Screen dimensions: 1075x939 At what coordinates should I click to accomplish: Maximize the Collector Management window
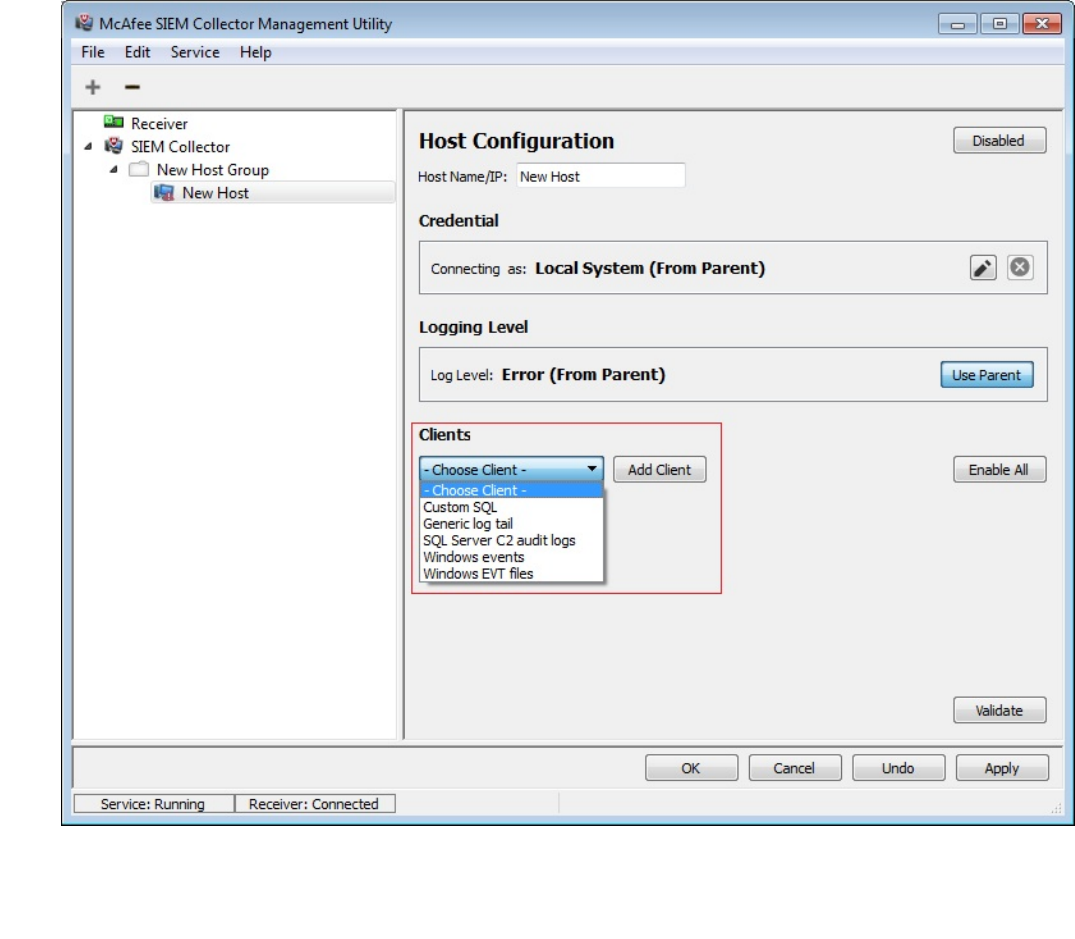point(1000,24)
